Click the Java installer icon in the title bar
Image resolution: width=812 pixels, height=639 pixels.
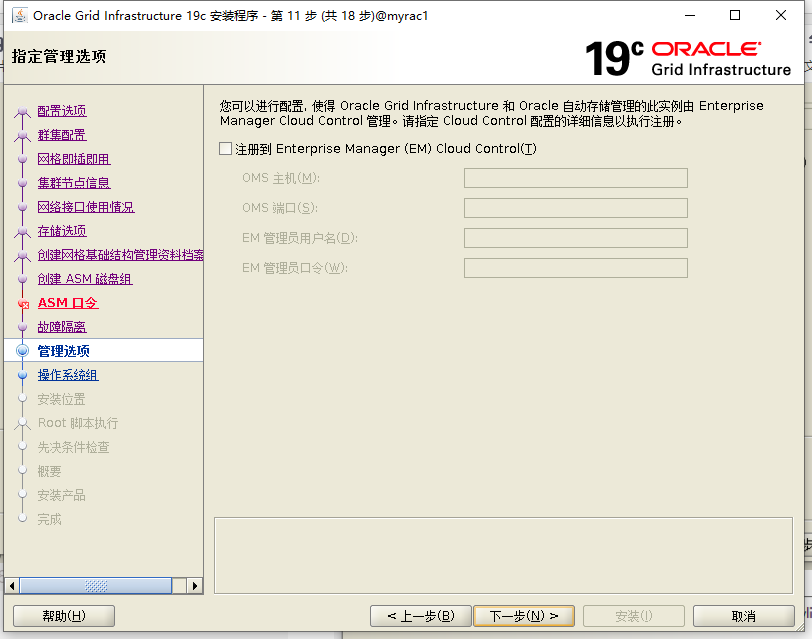click(x=19, y=16)
